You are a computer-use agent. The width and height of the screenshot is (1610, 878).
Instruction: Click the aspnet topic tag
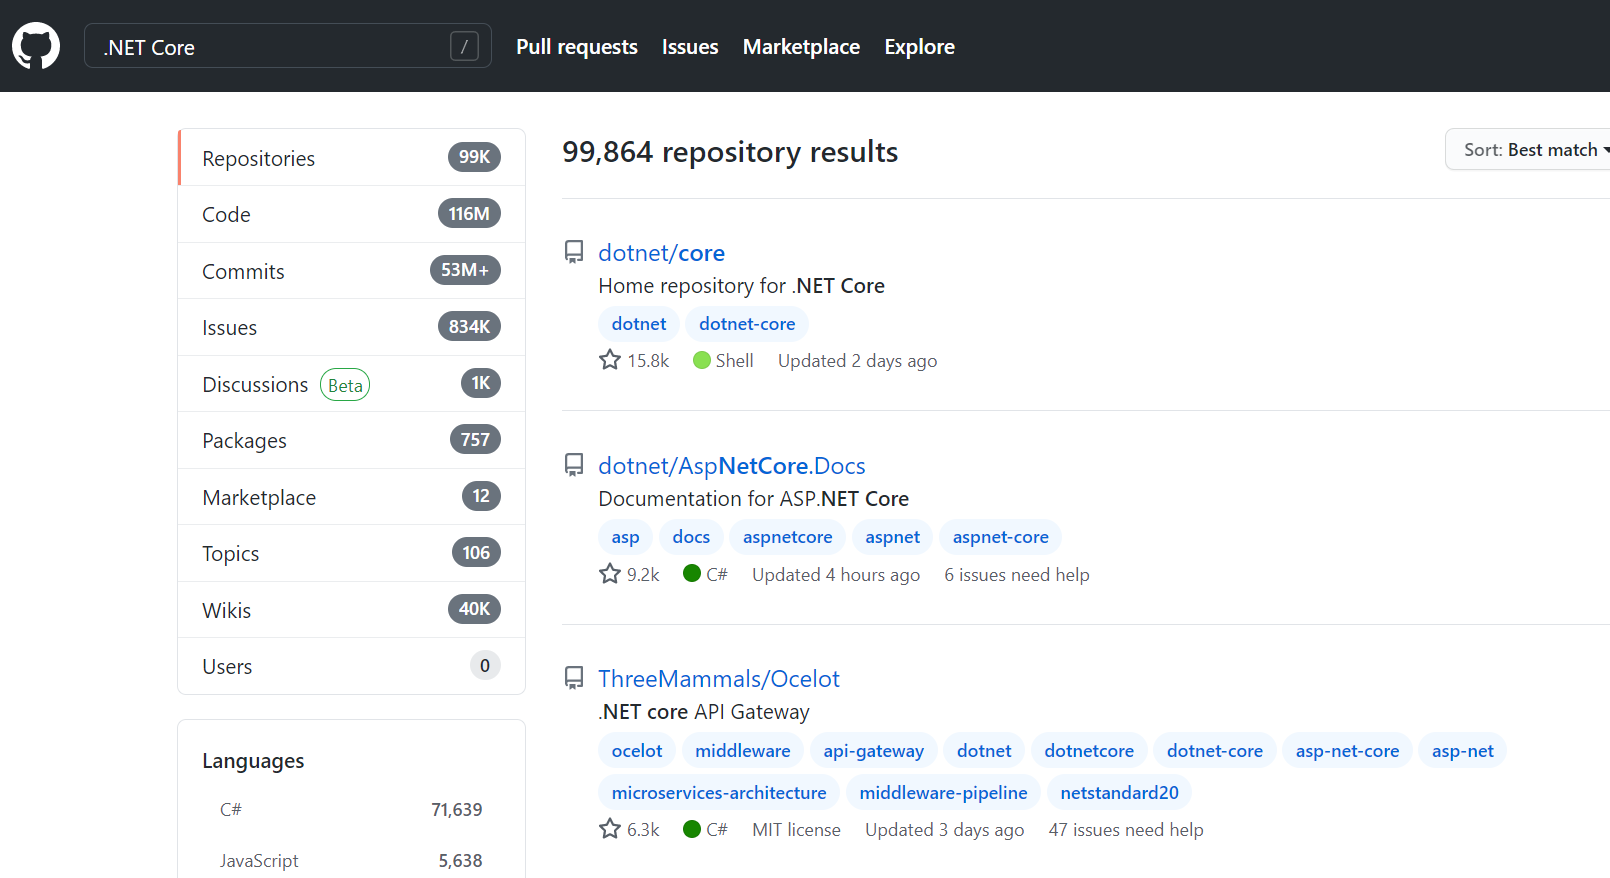[892, 537]
